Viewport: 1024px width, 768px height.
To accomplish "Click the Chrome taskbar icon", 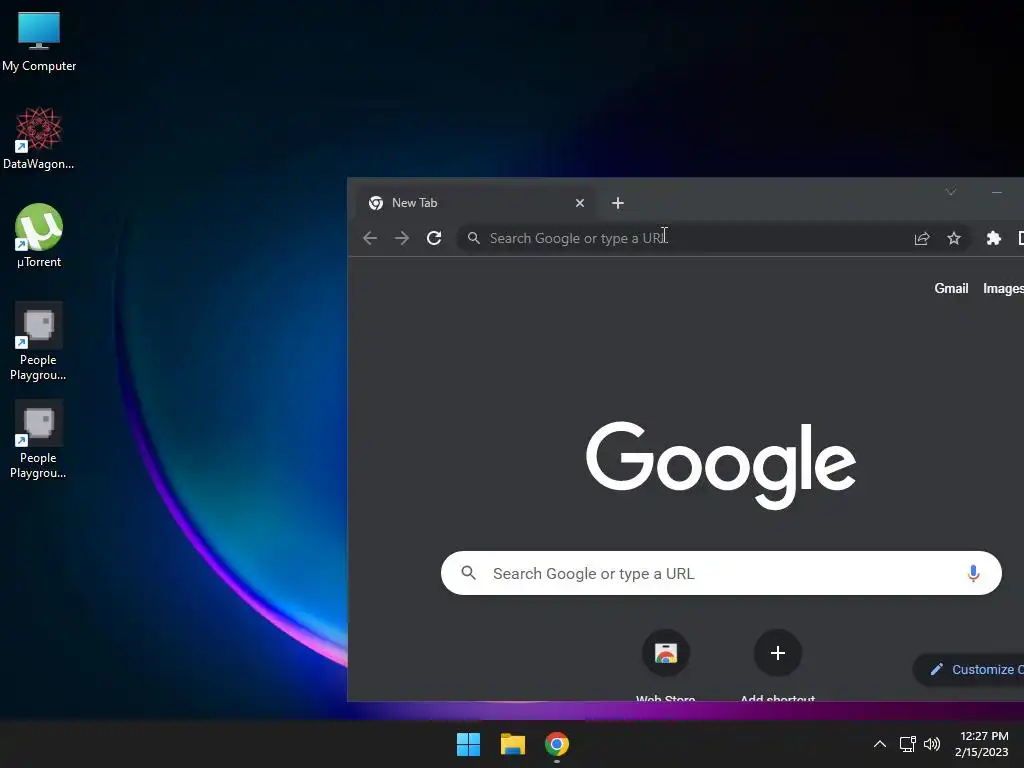I will [557, 744].
